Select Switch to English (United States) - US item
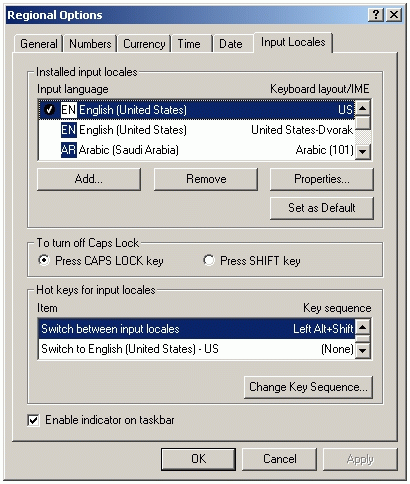This screenshot has width=410, height=484. click(197, 349)
